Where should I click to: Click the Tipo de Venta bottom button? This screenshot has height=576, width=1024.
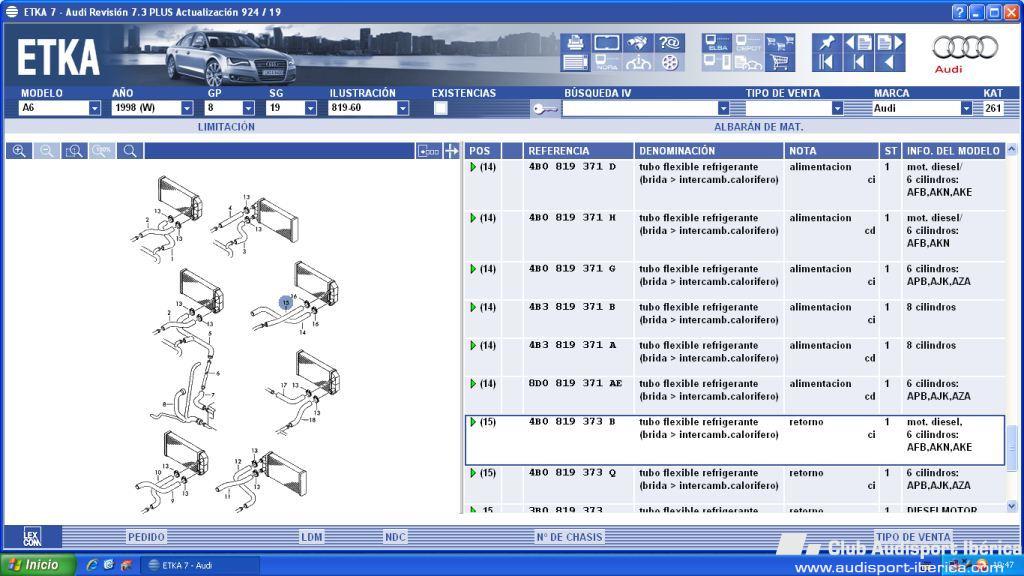coord(913,537)
